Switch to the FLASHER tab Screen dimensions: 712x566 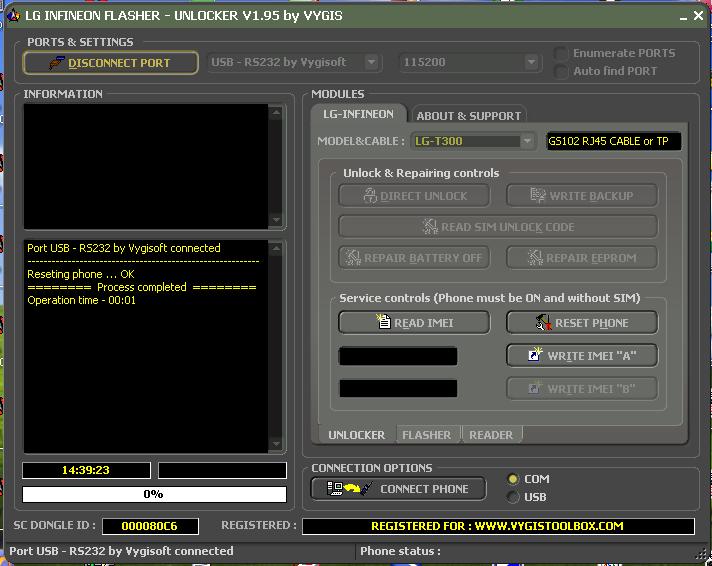(427, 435)
